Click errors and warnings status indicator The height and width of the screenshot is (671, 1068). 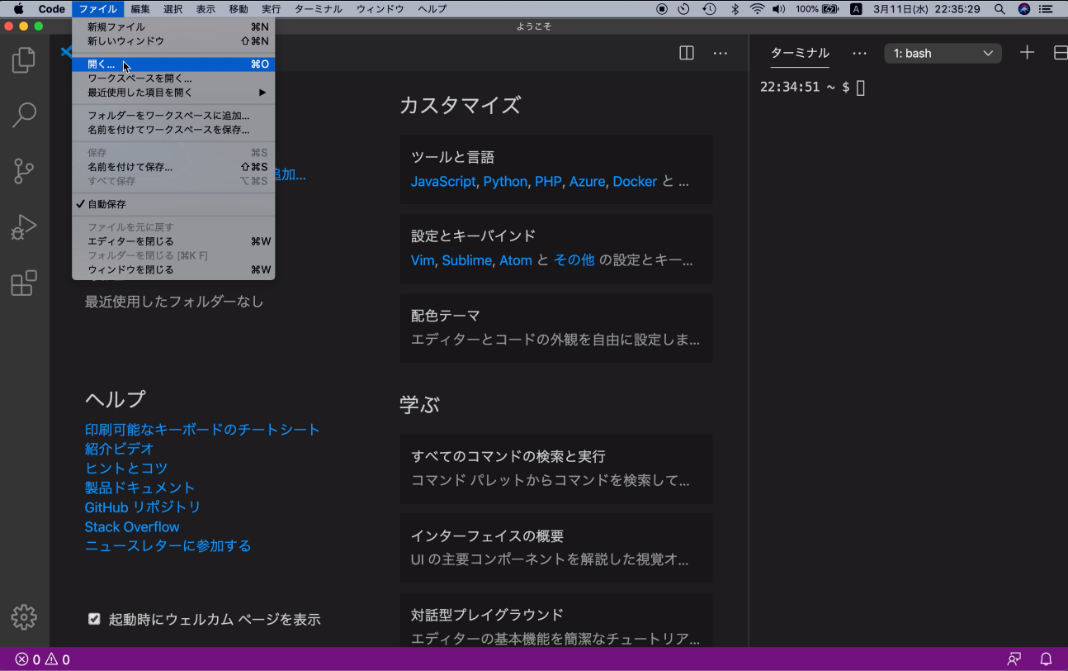coord(43,659)
